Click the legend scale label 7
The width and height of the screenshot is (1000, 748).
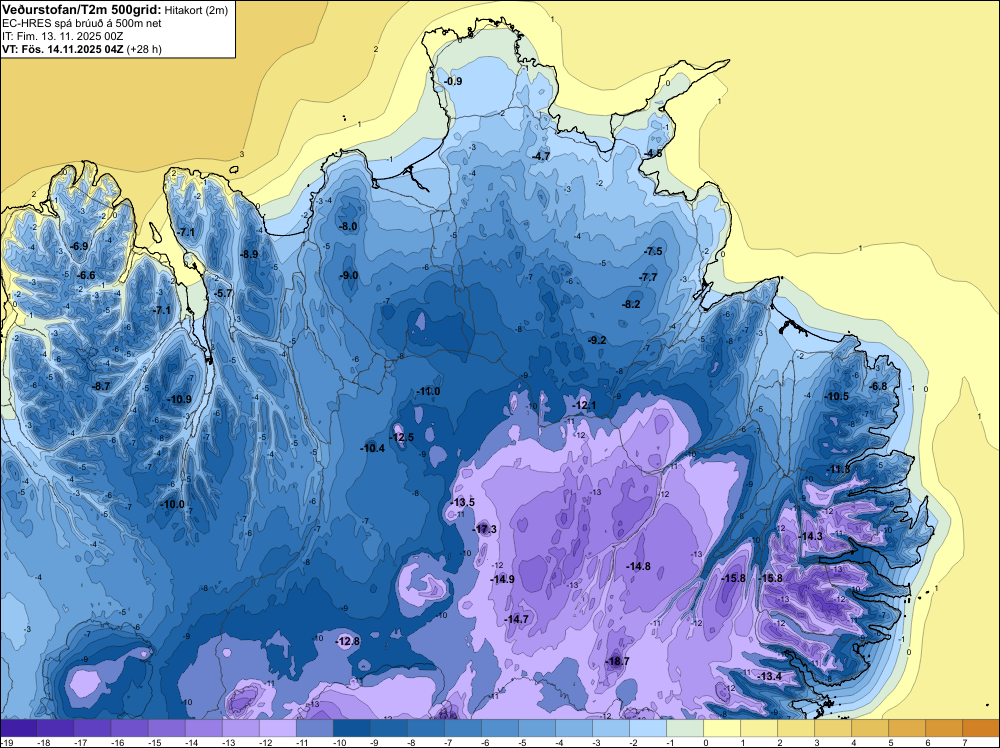click(x=964, y=742)
